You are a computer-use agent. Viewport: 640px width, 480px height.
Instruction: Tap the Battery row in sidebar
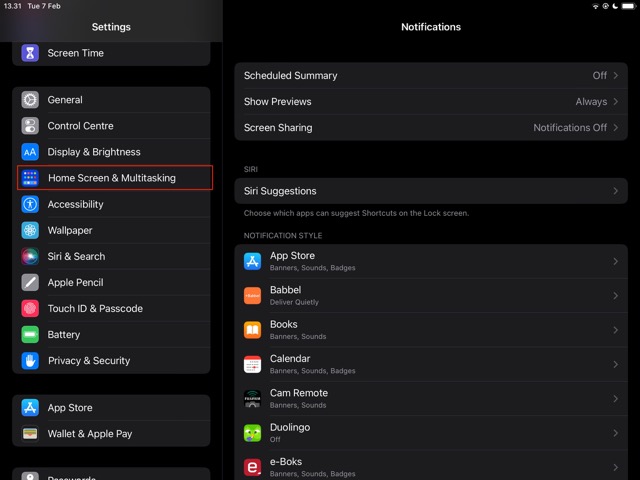(112, 334)
